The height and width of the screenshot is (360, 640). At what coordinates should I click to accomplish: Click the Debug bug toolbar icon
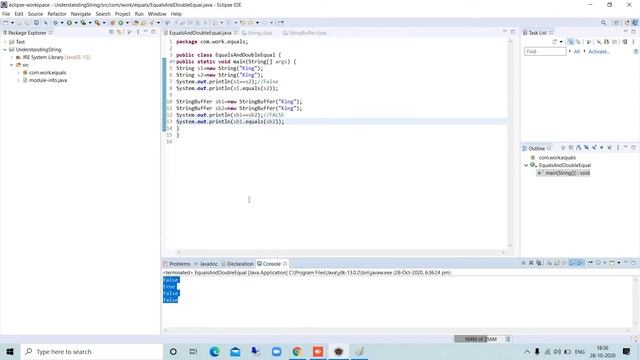[56, 23]
